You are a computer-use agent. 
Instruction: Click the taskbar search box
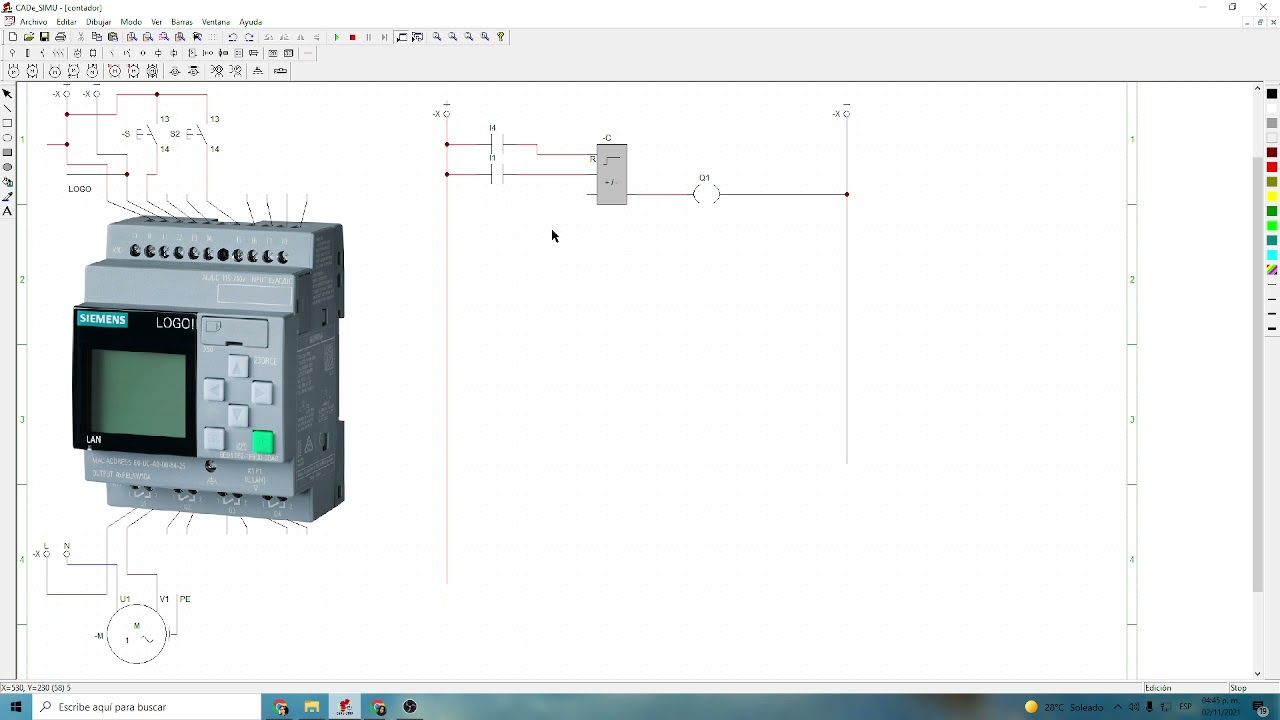click(146, 707)
